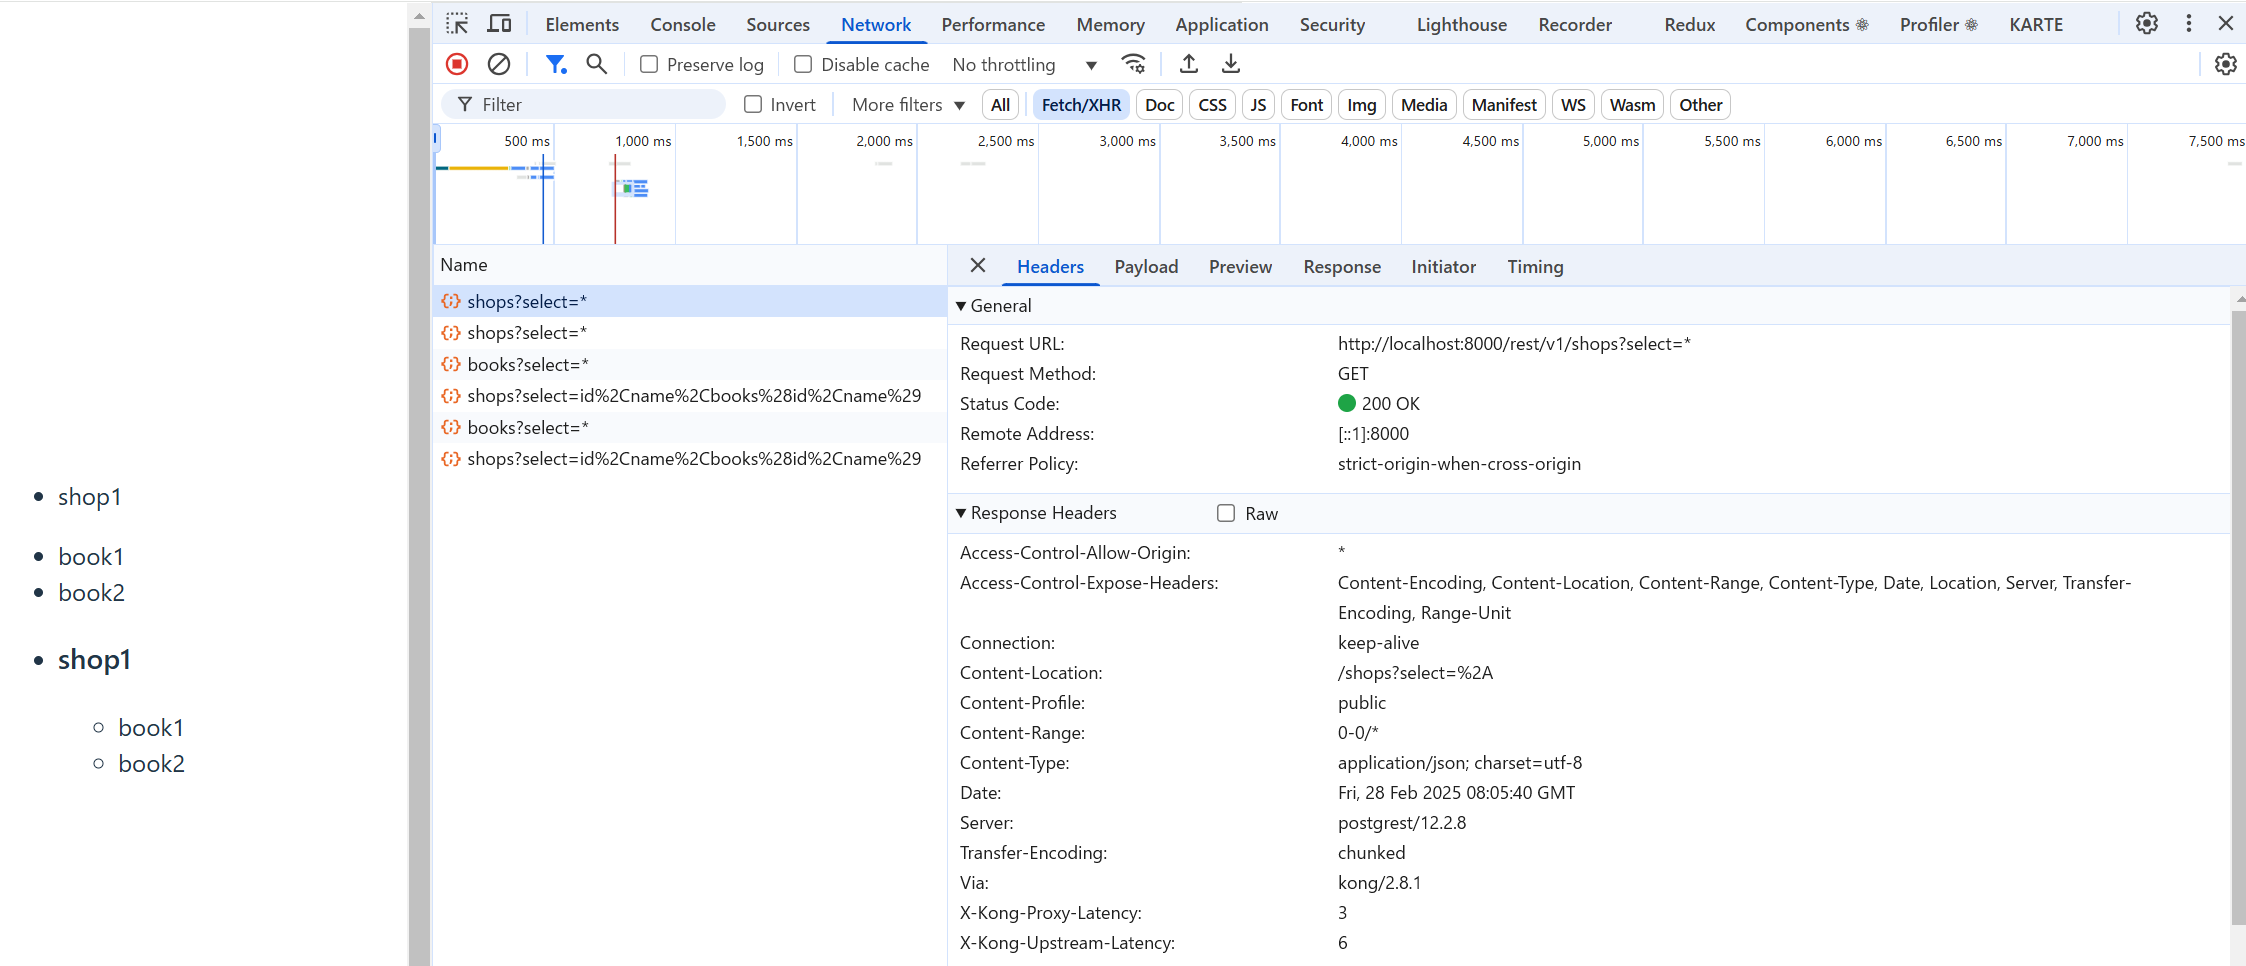
Task: Clear the network log
Action: [x=499, y=63]
